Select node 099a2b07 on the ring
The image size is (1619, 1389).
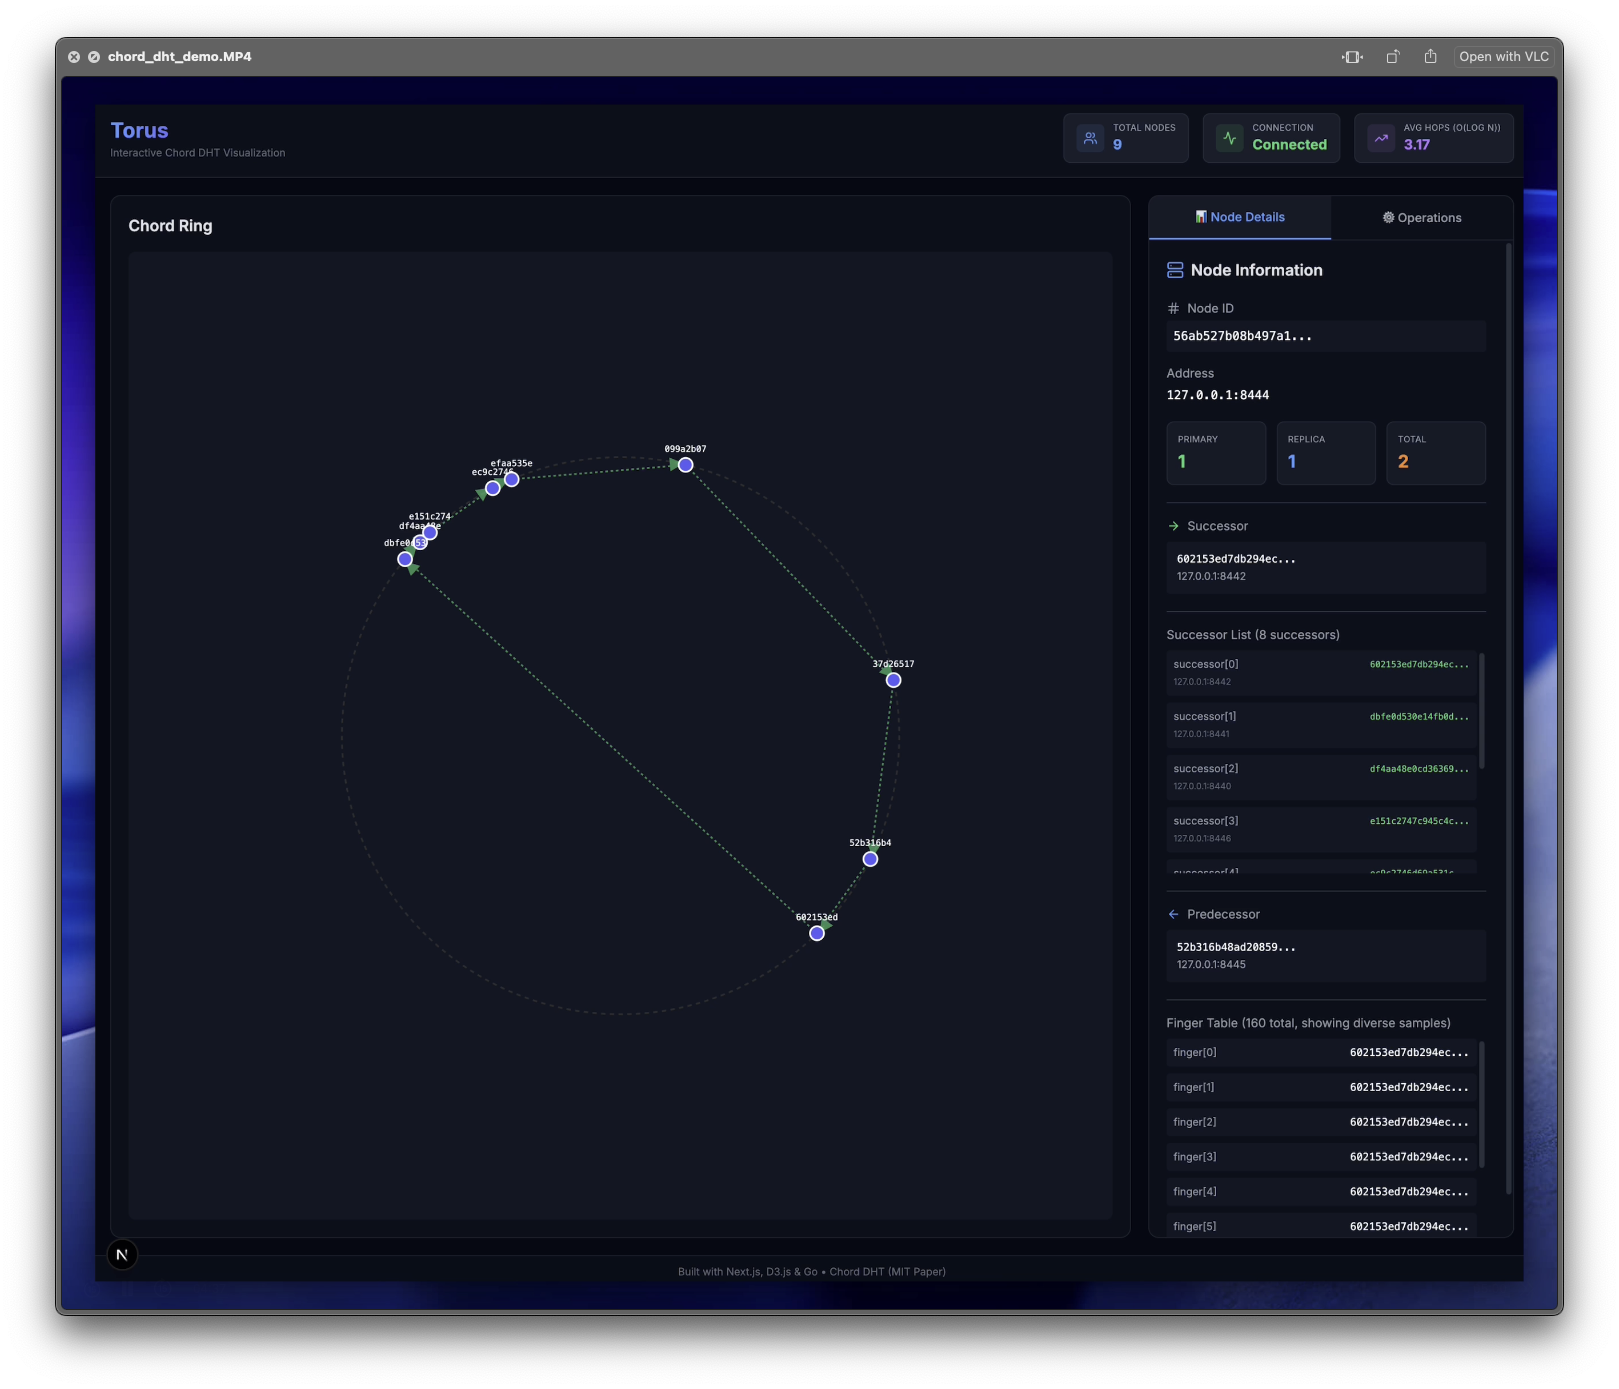point(685,465)
